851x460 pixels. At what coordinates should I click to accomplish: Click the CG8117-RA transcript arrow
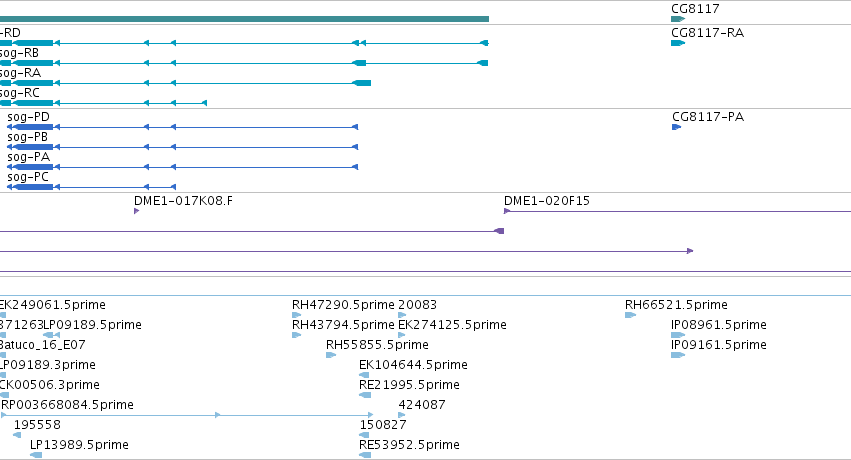point(678,43)
